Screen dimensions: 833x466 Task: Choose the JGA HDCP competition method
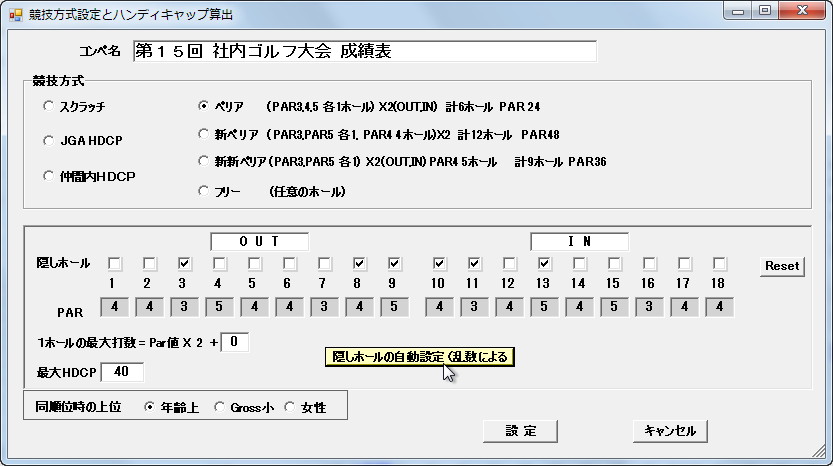[48, 140]
